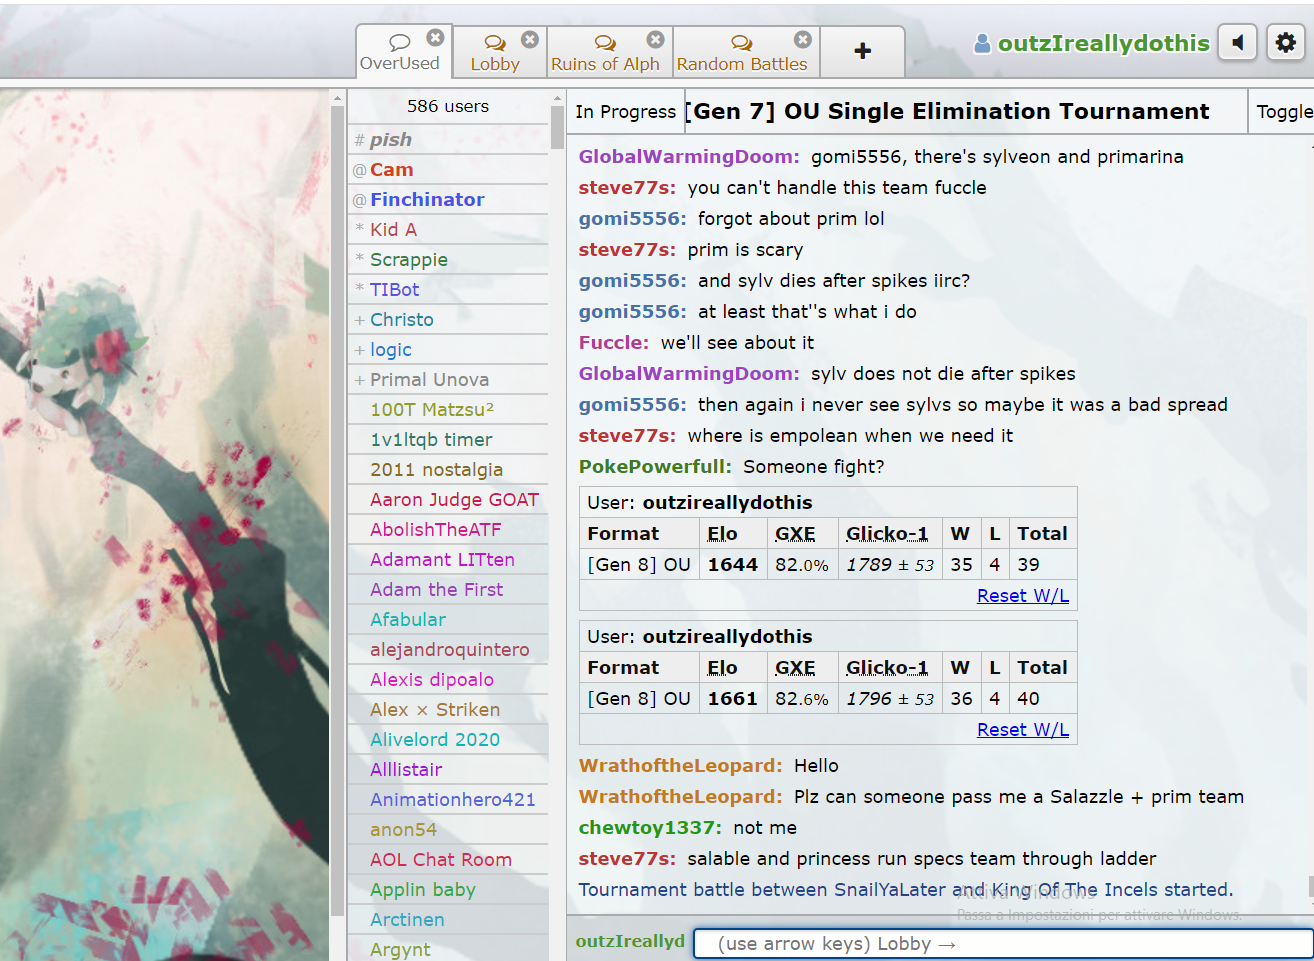The image size is (1314, 961).
Task: Click PokePowerfull's username in chat
Action: 655,466
